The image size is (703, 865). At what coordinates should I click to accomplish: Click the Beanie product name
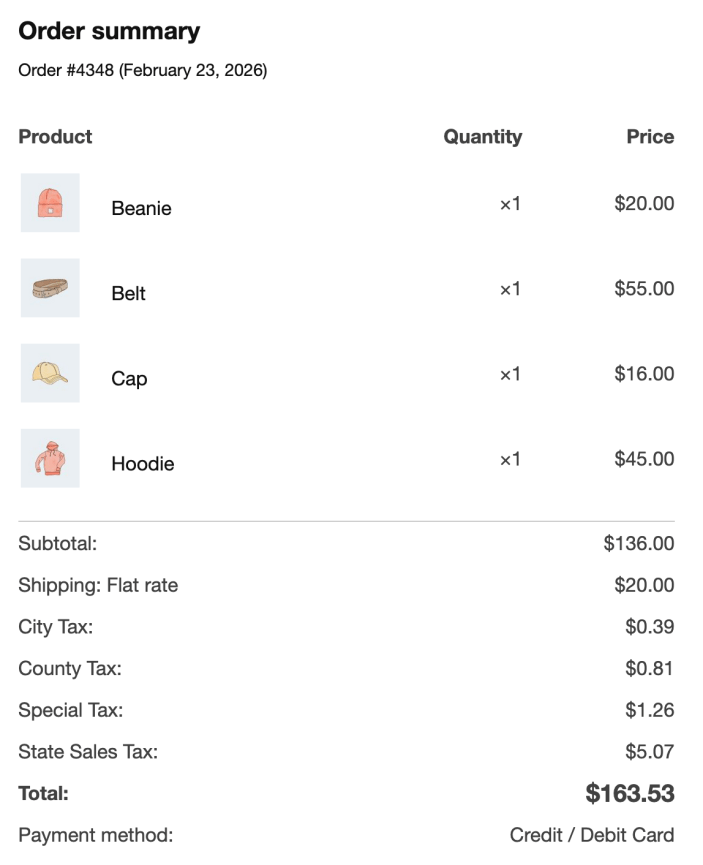pyautogui.click(x=141, y=208)
